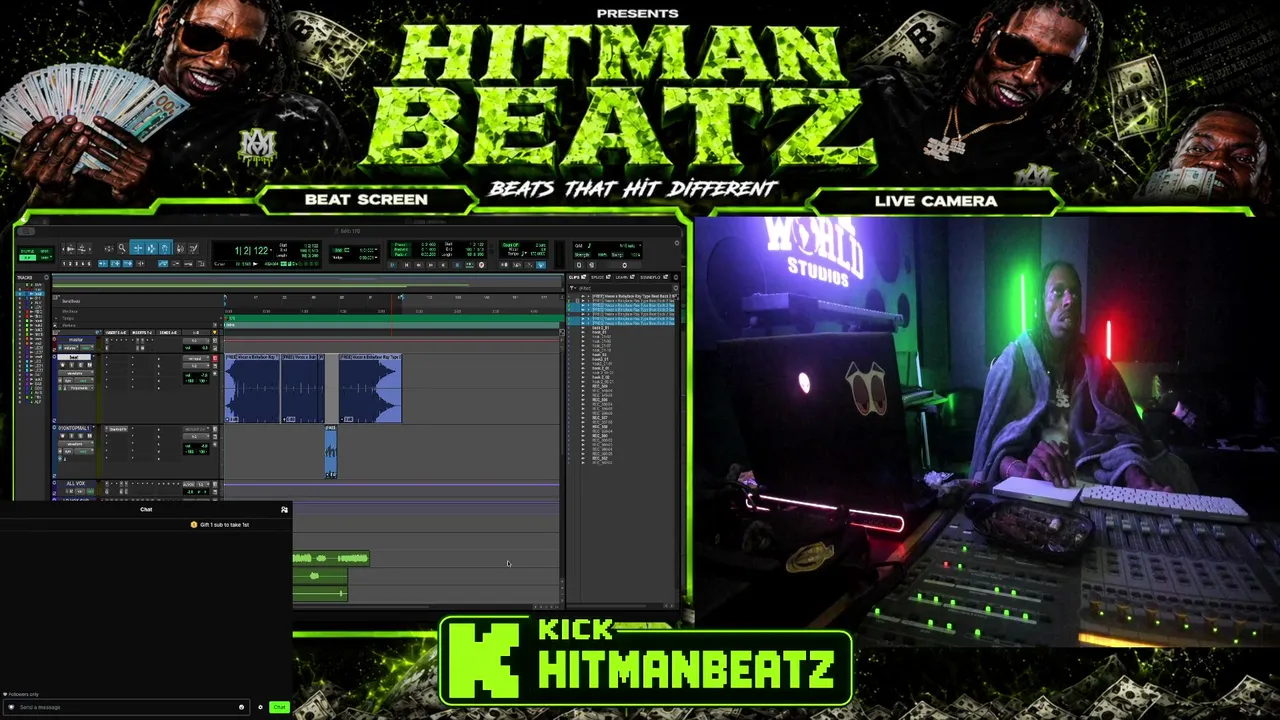The image size is (1280, 720).
Task: Click the MIDI zoom icon in toolbar
Action: (x=82, y=248)
